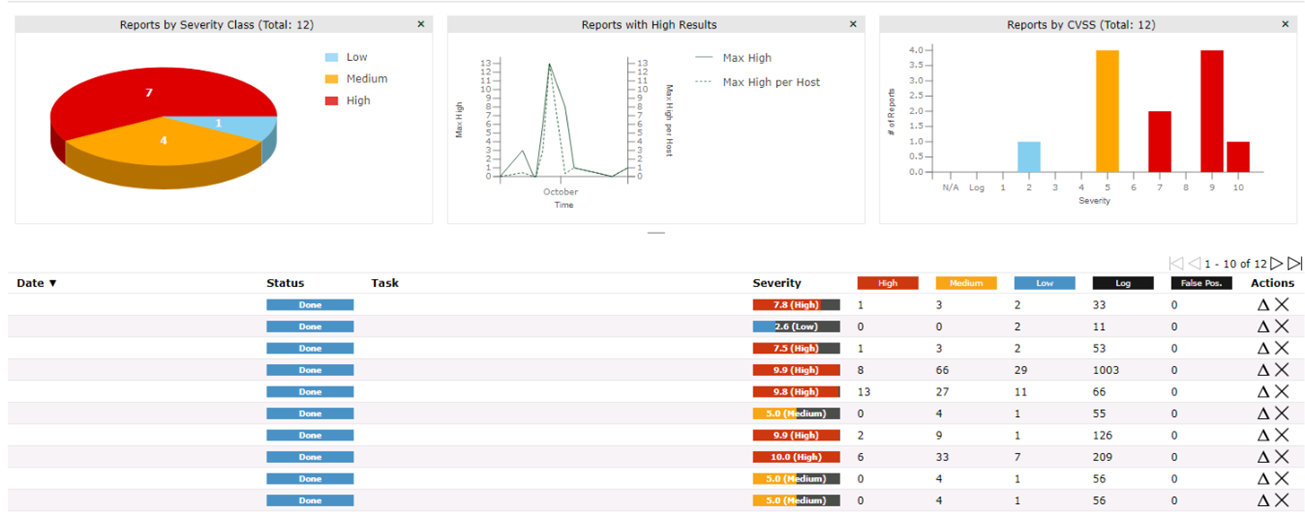The height and width of the screenshot is (512, 1305).
Task: Delete the 10.0 (High) report
Action: click(x=1281, y=457)
